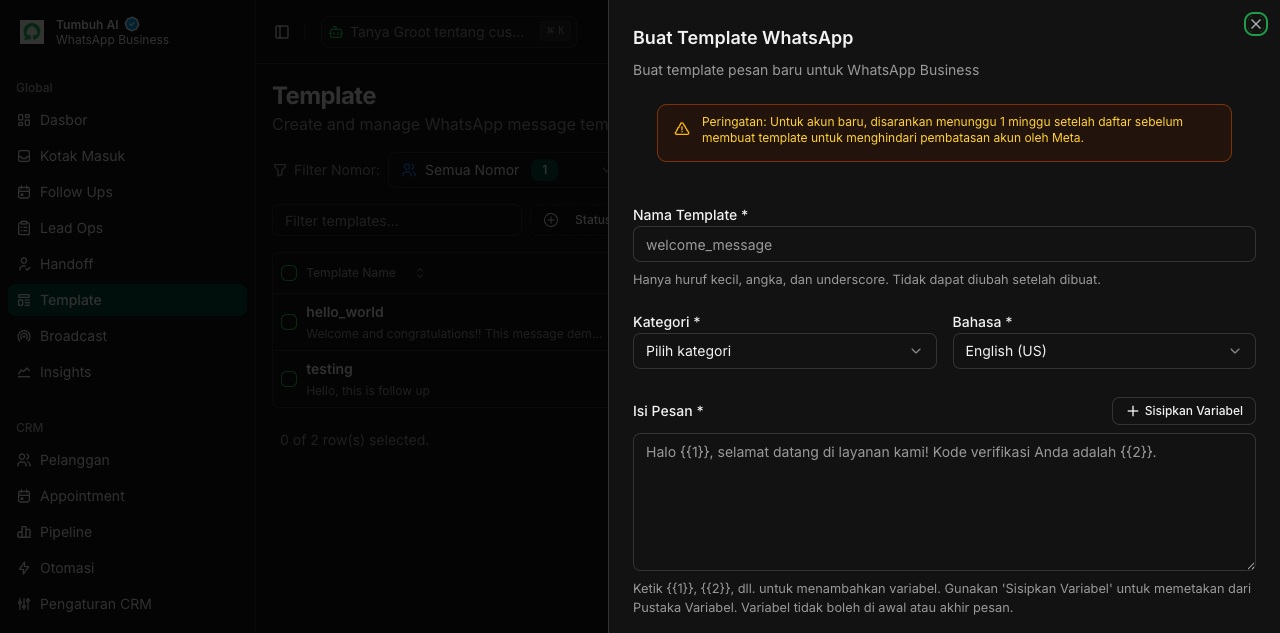Click the "0 of 2 row(s) selected" text

(x=354, y=440)
